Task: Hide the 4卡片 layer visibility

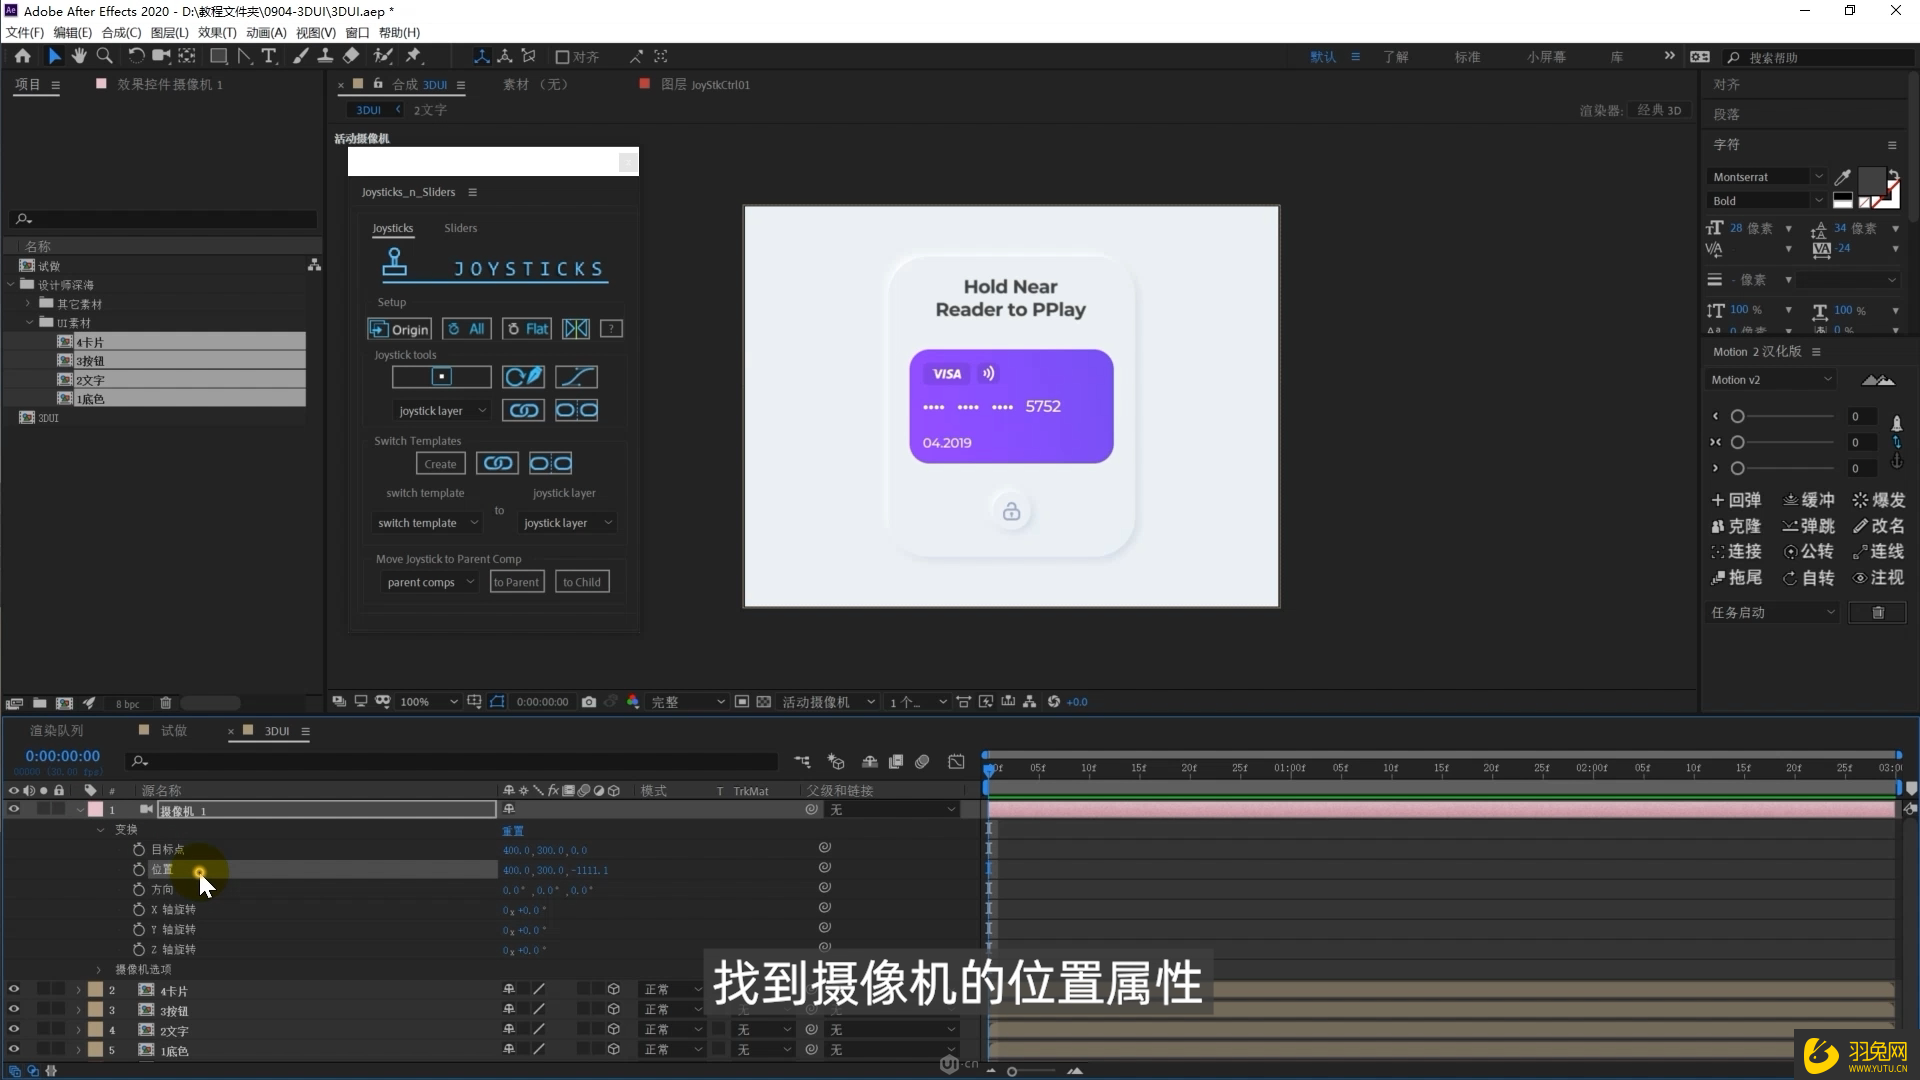Action: [x=14, y=990]
